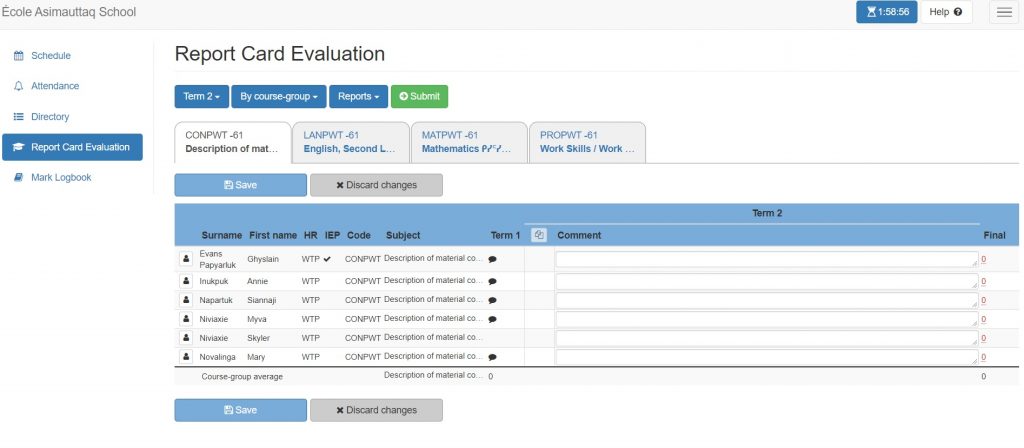This screenshot has height=448, width=1024.
Task: Click person icon for Niviaxie Skyler
Action: pyautogui.click(x=186, y=338)
